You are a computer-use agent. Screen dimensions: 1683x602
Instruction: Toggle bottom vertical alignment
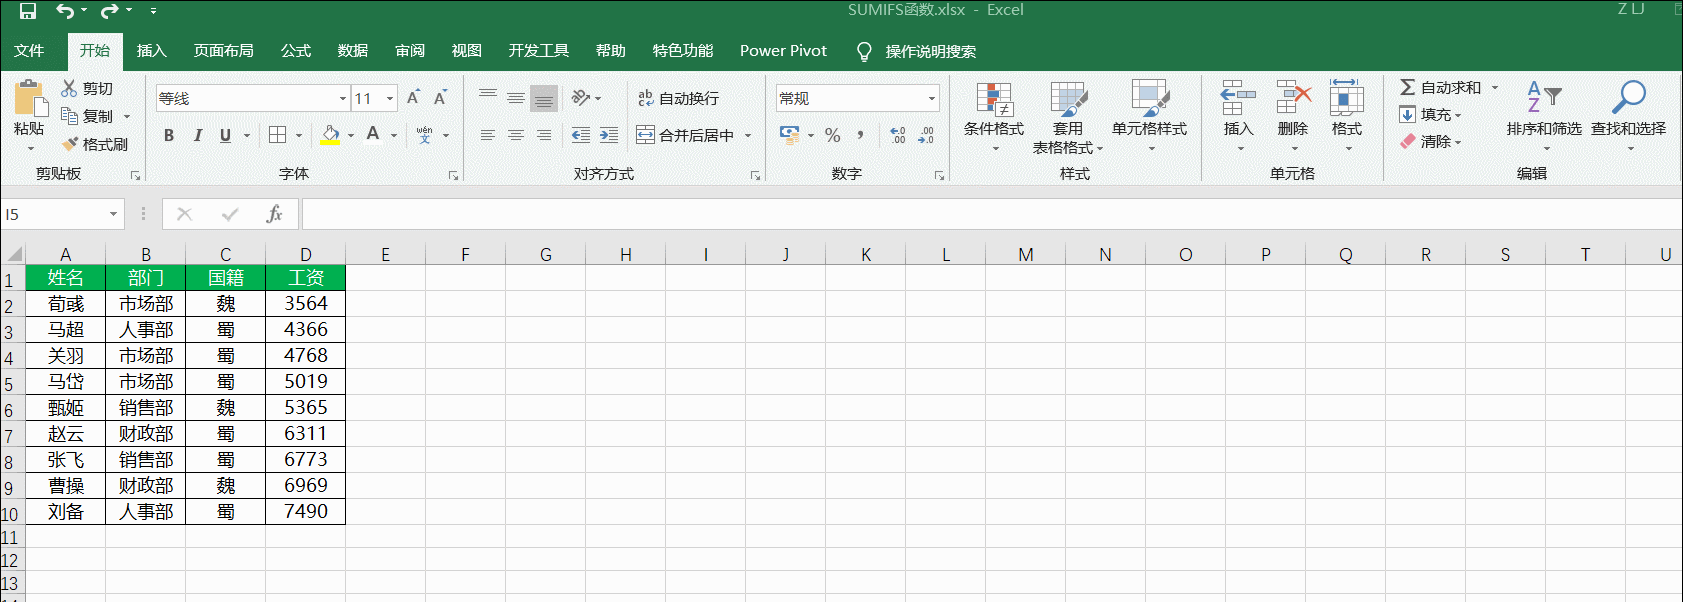pos(544,98)
